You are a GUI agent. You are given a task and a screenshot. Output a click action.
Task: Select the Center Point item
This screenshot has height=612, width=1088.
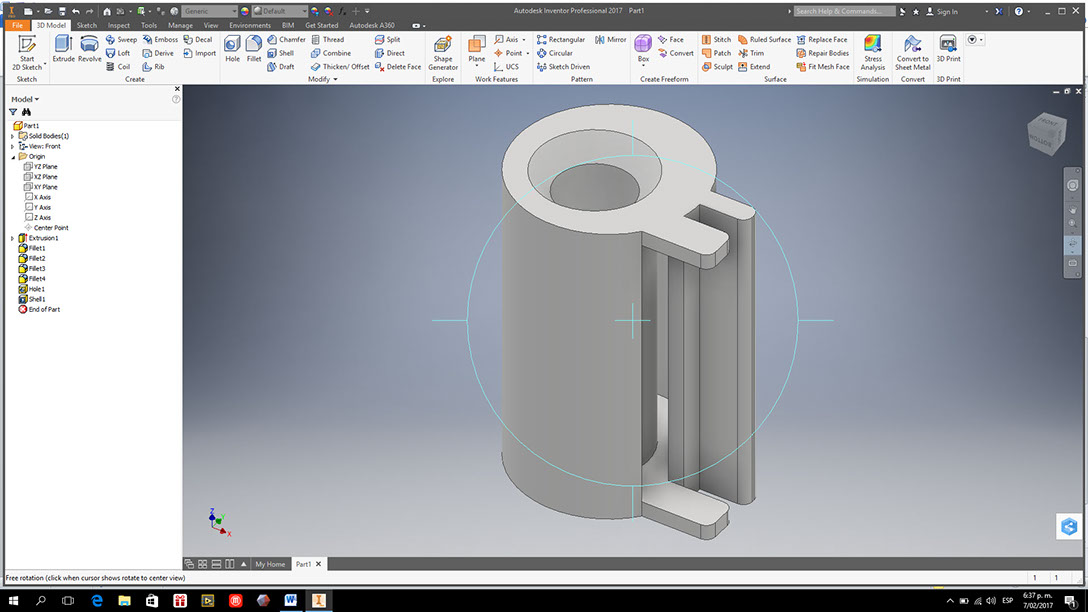click(x=46, y=228)
